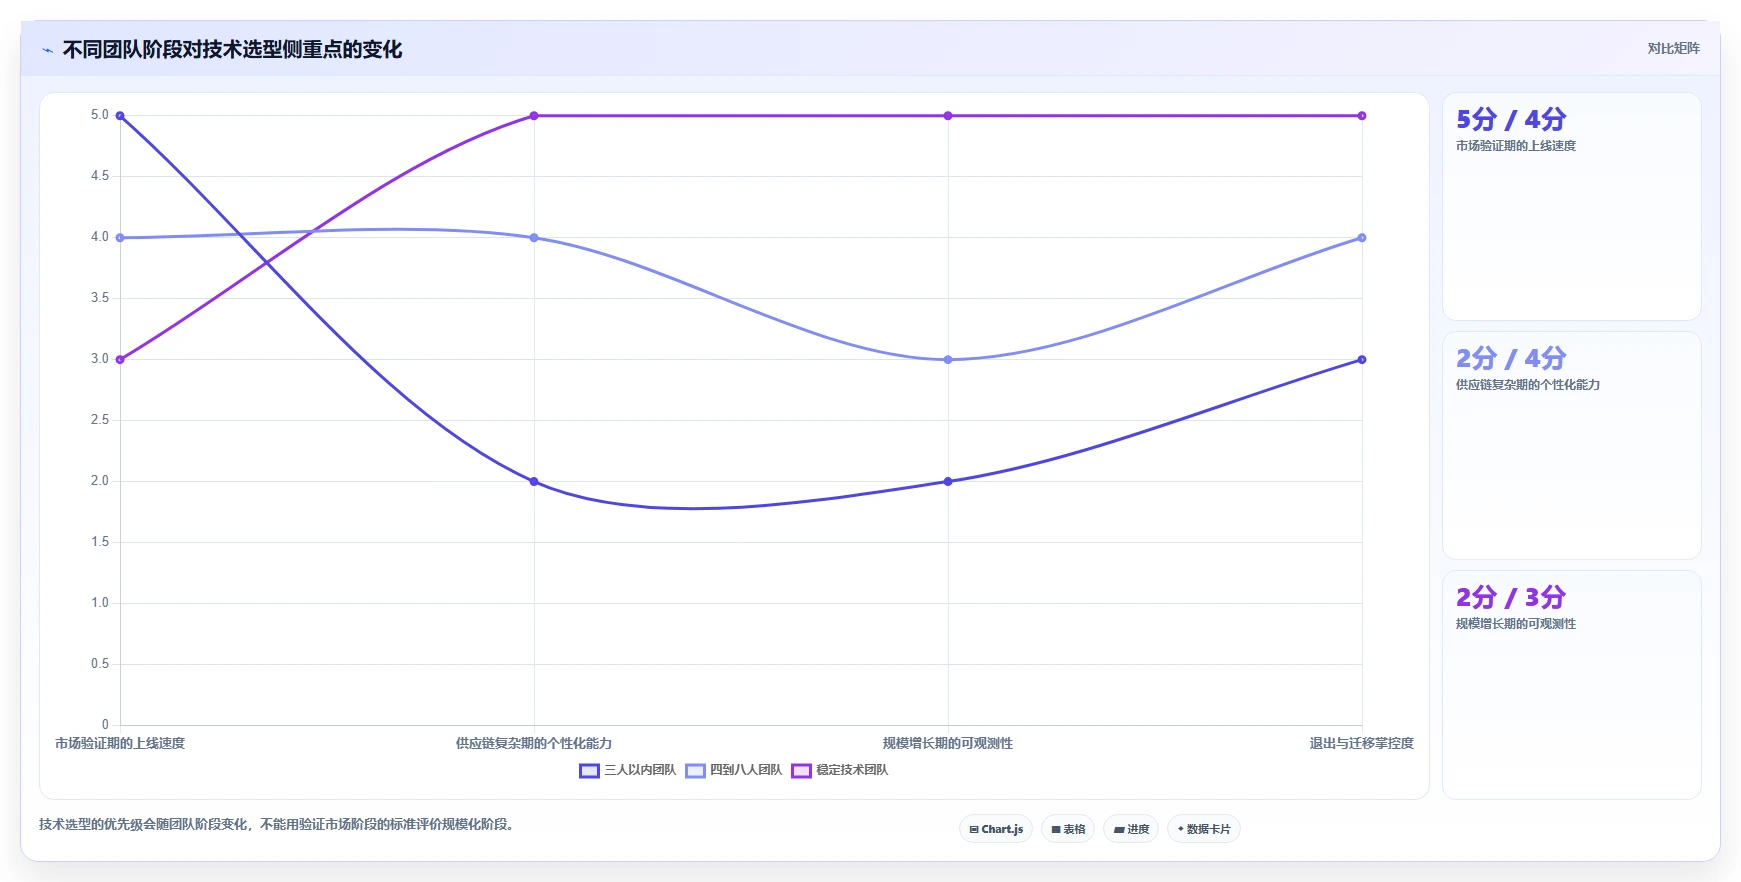
Task: Click the footer note starting 技术选型的优先级
Action: (277, 824)
